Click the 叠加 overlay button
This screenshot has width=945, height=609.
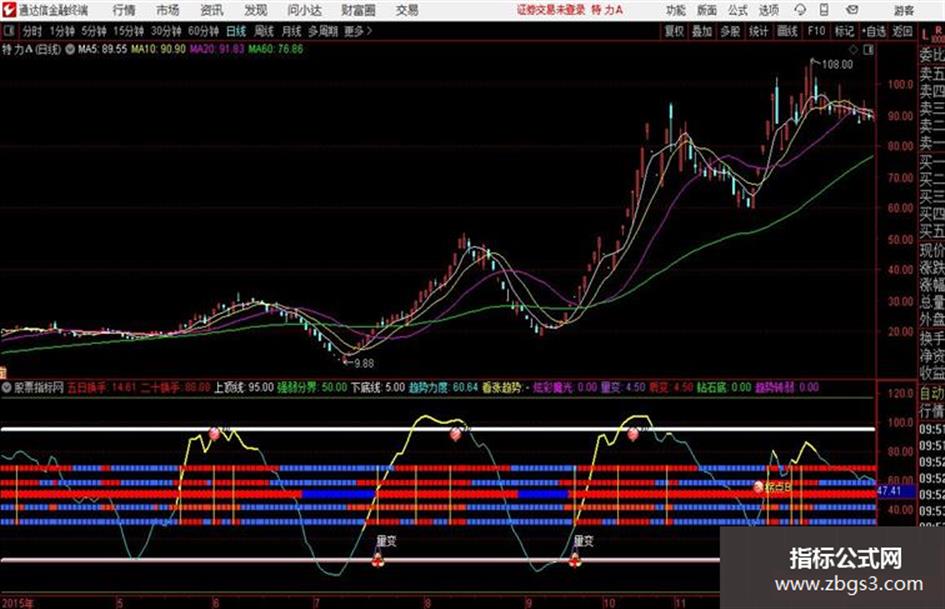702,31
